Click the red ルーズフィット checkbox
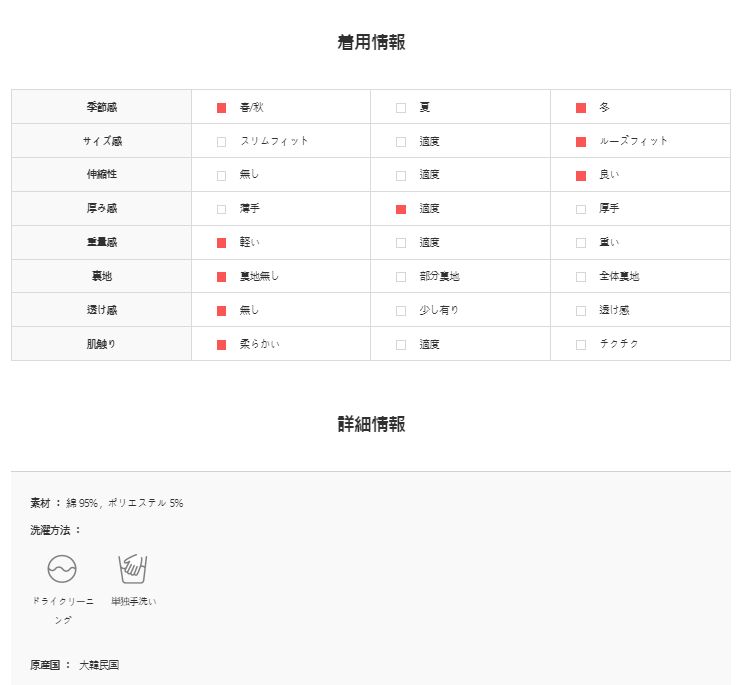This screenshot has height=685, width=745. (x=581, y=142)
